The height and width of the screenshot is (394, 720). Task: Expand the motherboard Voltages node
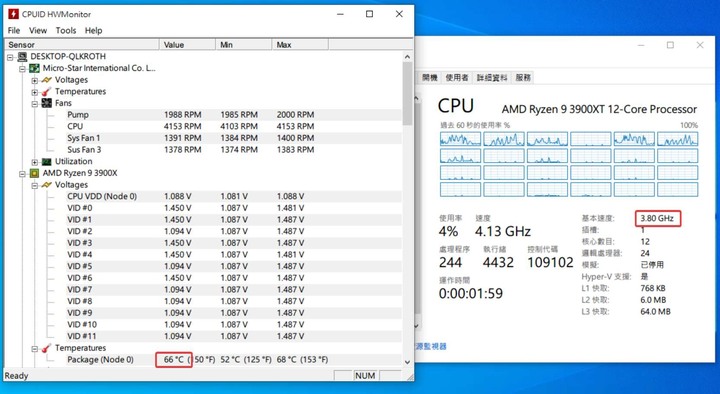pos(35,80)
